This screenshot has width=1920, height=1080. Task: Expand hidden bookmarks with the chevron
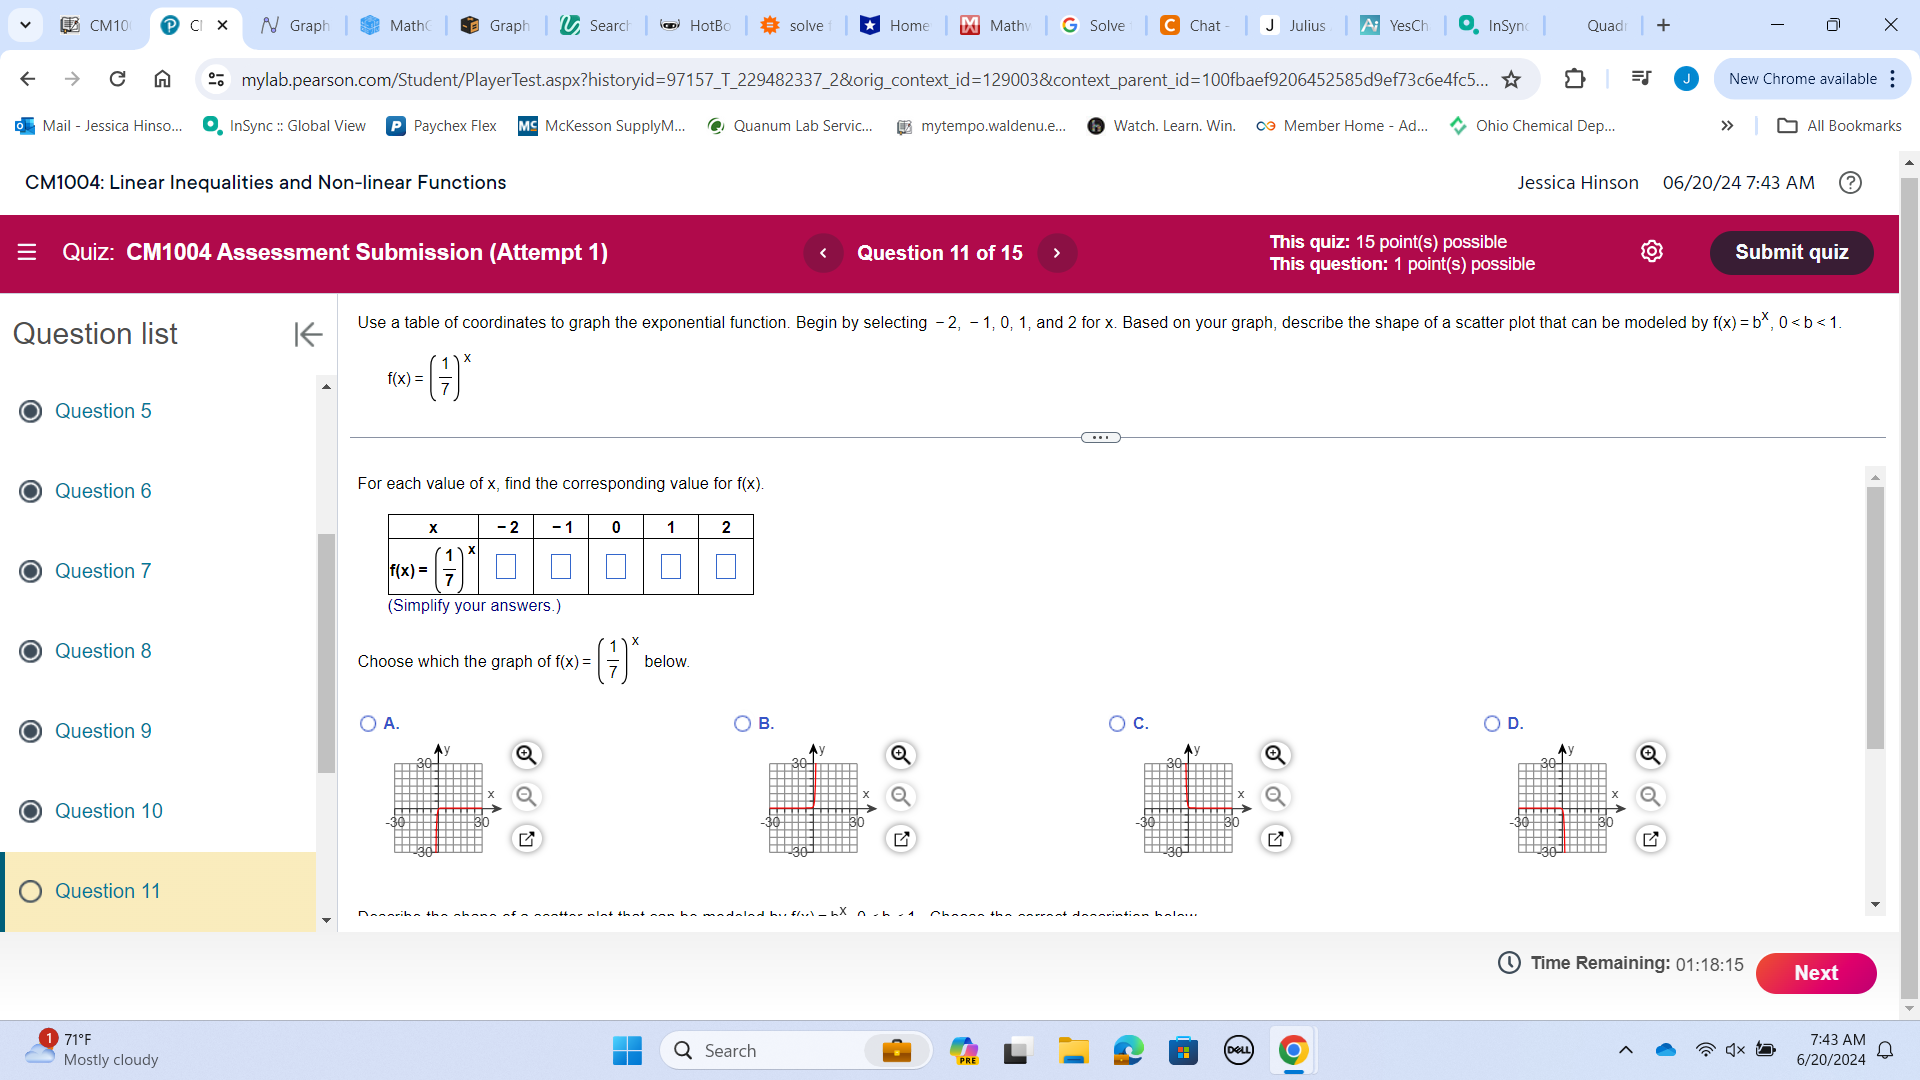pyautogui.click(x=1727, y=126)
